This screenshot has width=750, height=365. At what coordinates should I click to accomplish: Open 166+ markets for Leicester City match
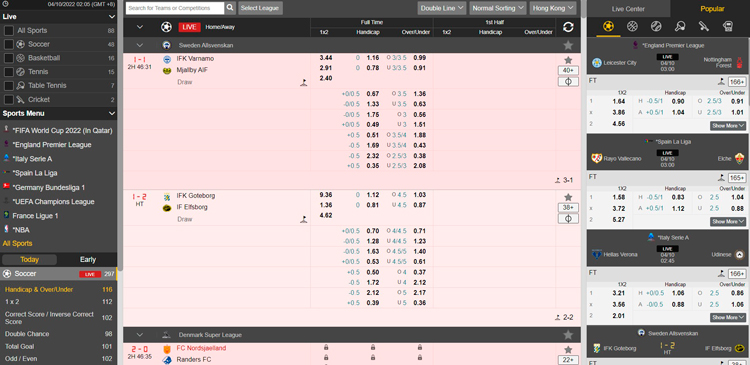[737, 82]
